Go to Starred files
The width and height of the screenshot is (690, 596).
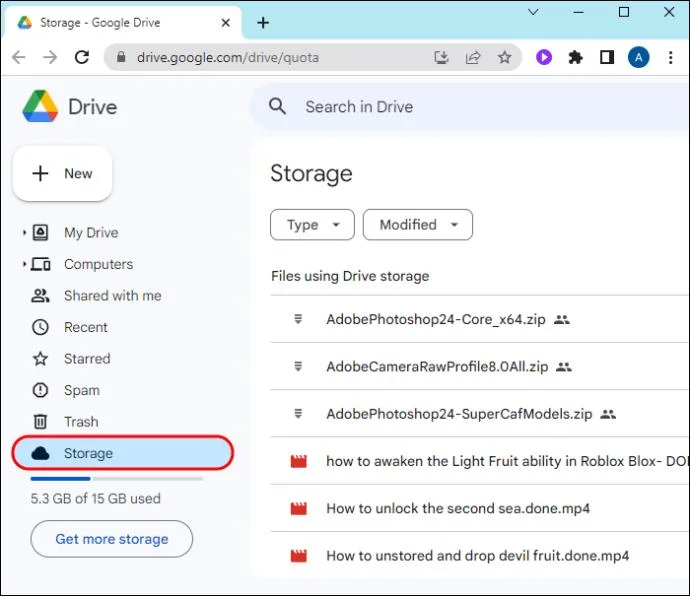pos(87,359)
